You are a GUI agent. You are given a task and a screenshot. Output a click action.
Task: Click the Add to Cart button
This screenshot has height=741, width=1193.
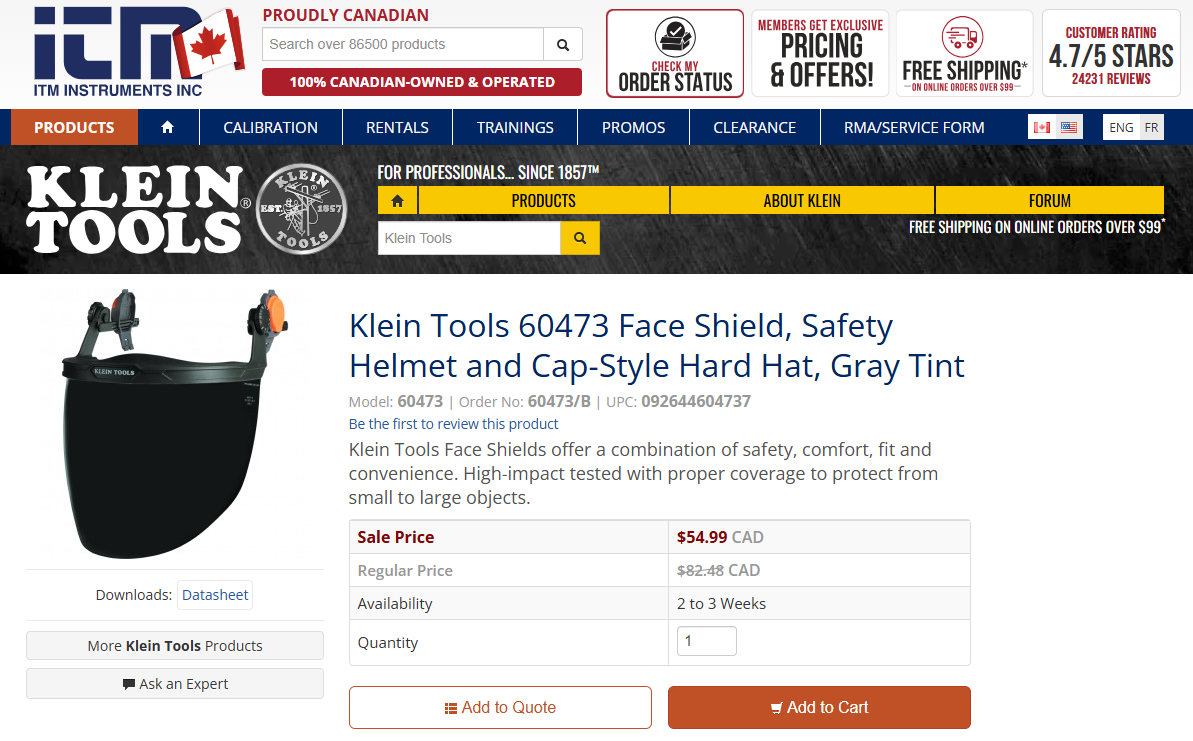point(819,707)
